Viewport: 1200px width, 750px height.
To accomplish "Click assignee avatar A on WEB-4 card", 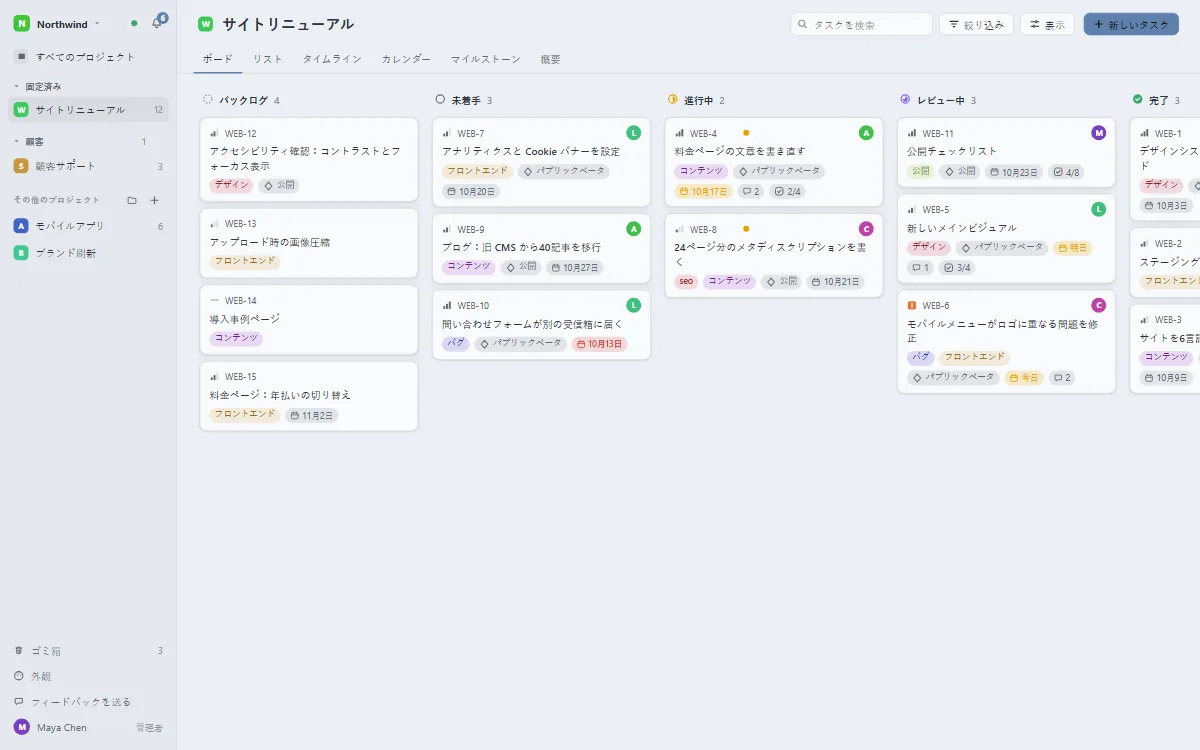I will click(866, 133).
